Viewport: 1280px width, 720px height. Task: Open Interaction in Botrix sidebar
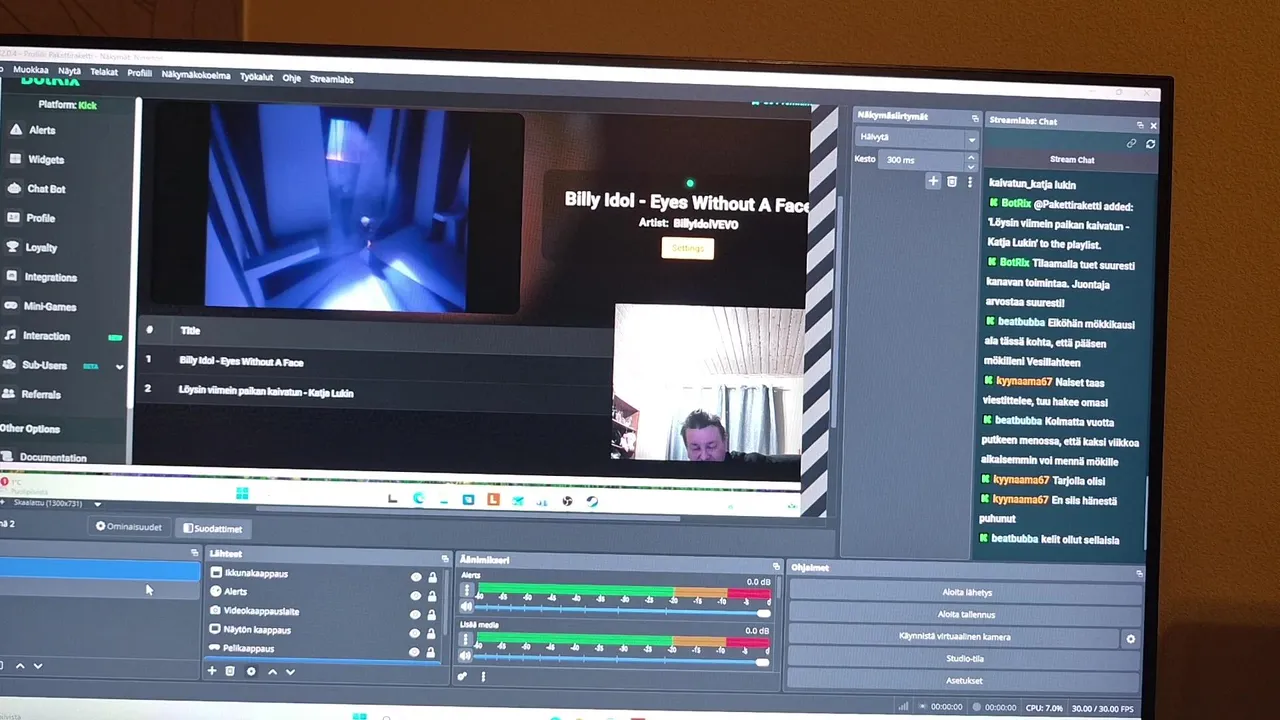pos(46,336)
